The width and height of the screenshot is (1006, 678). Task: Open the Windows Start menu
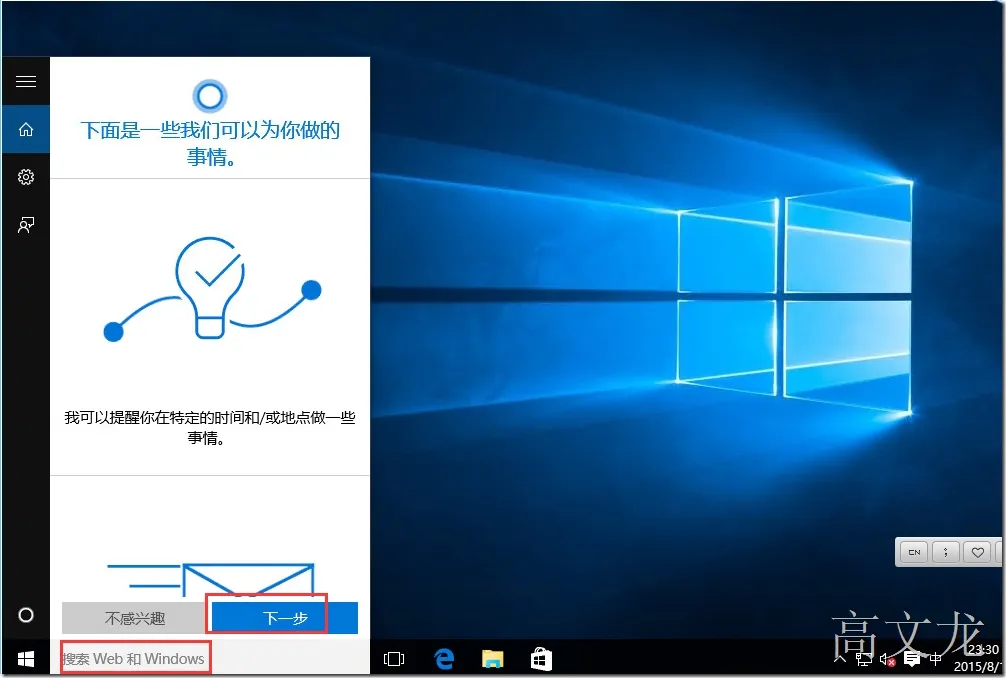pos(26,658)
